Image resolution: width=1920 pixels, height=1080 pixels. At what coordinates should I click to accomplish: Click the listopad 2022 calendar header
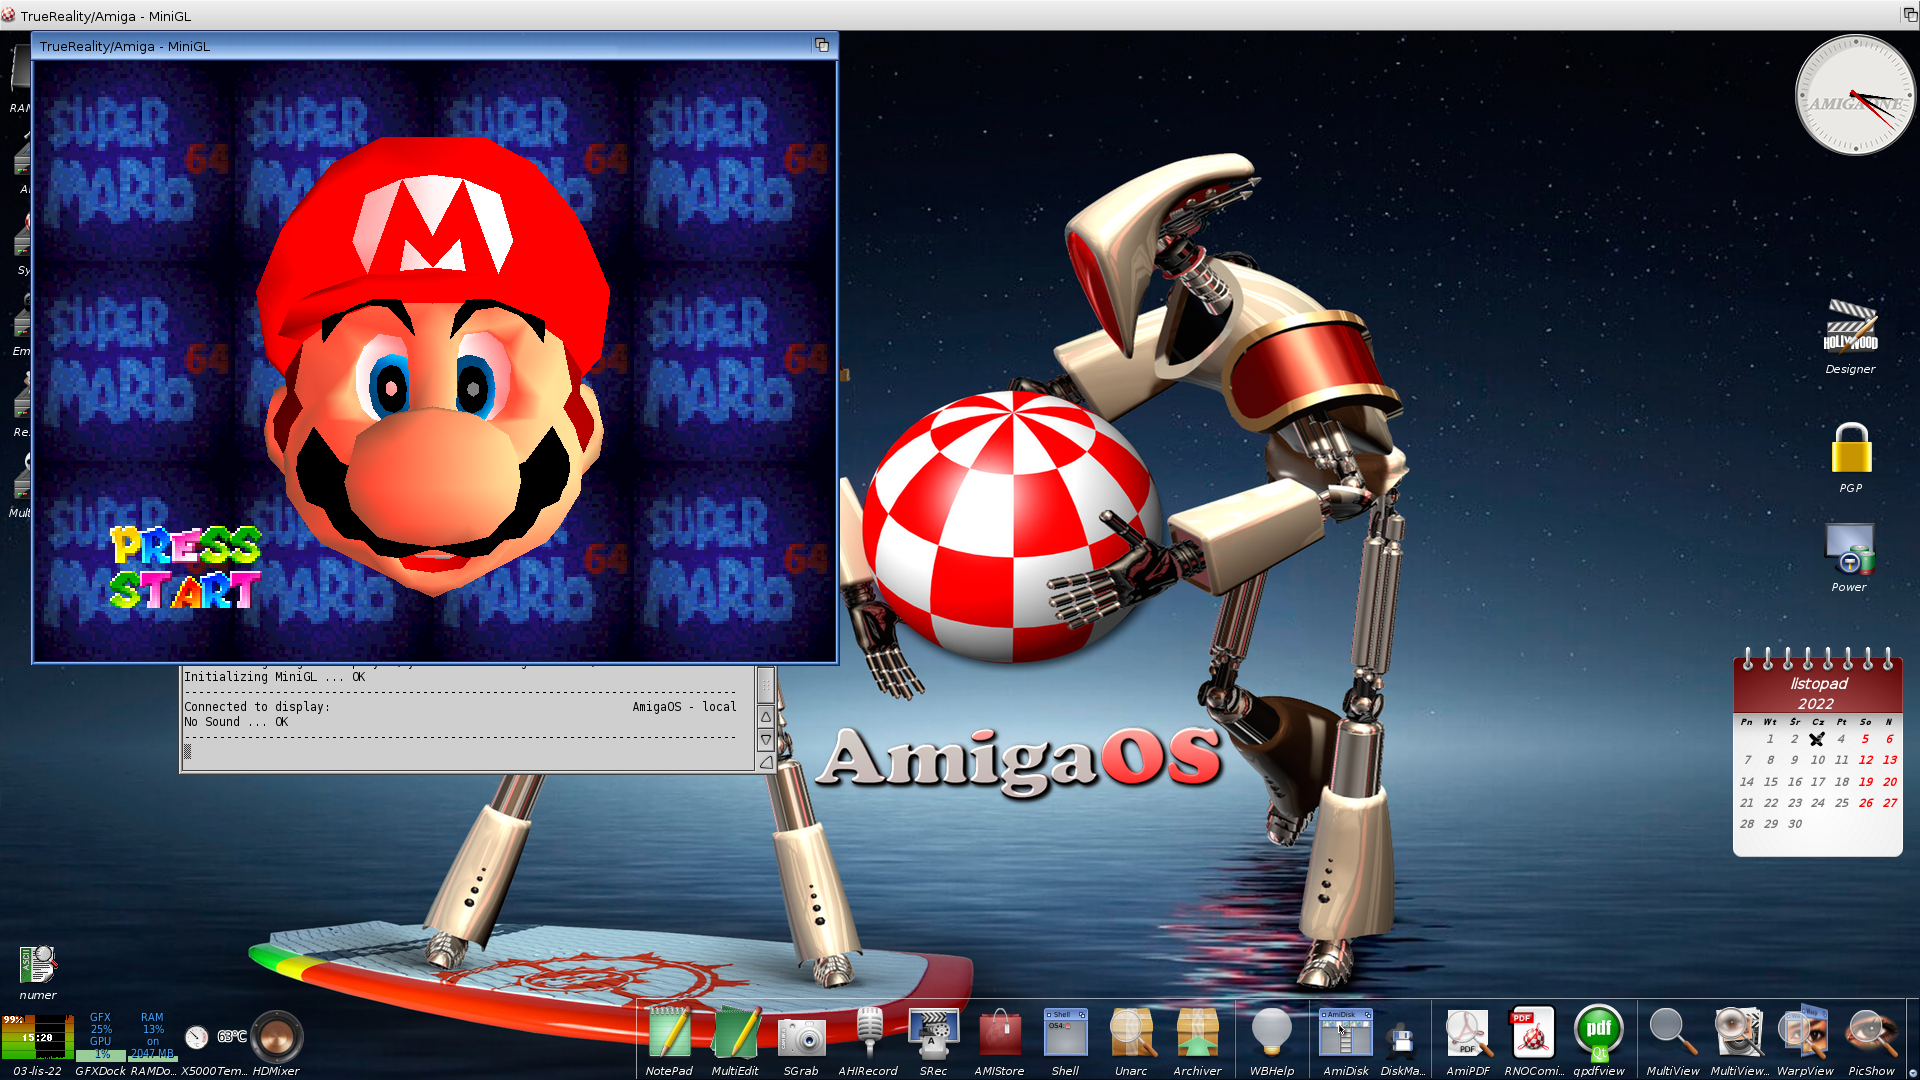click(1818, 693)
